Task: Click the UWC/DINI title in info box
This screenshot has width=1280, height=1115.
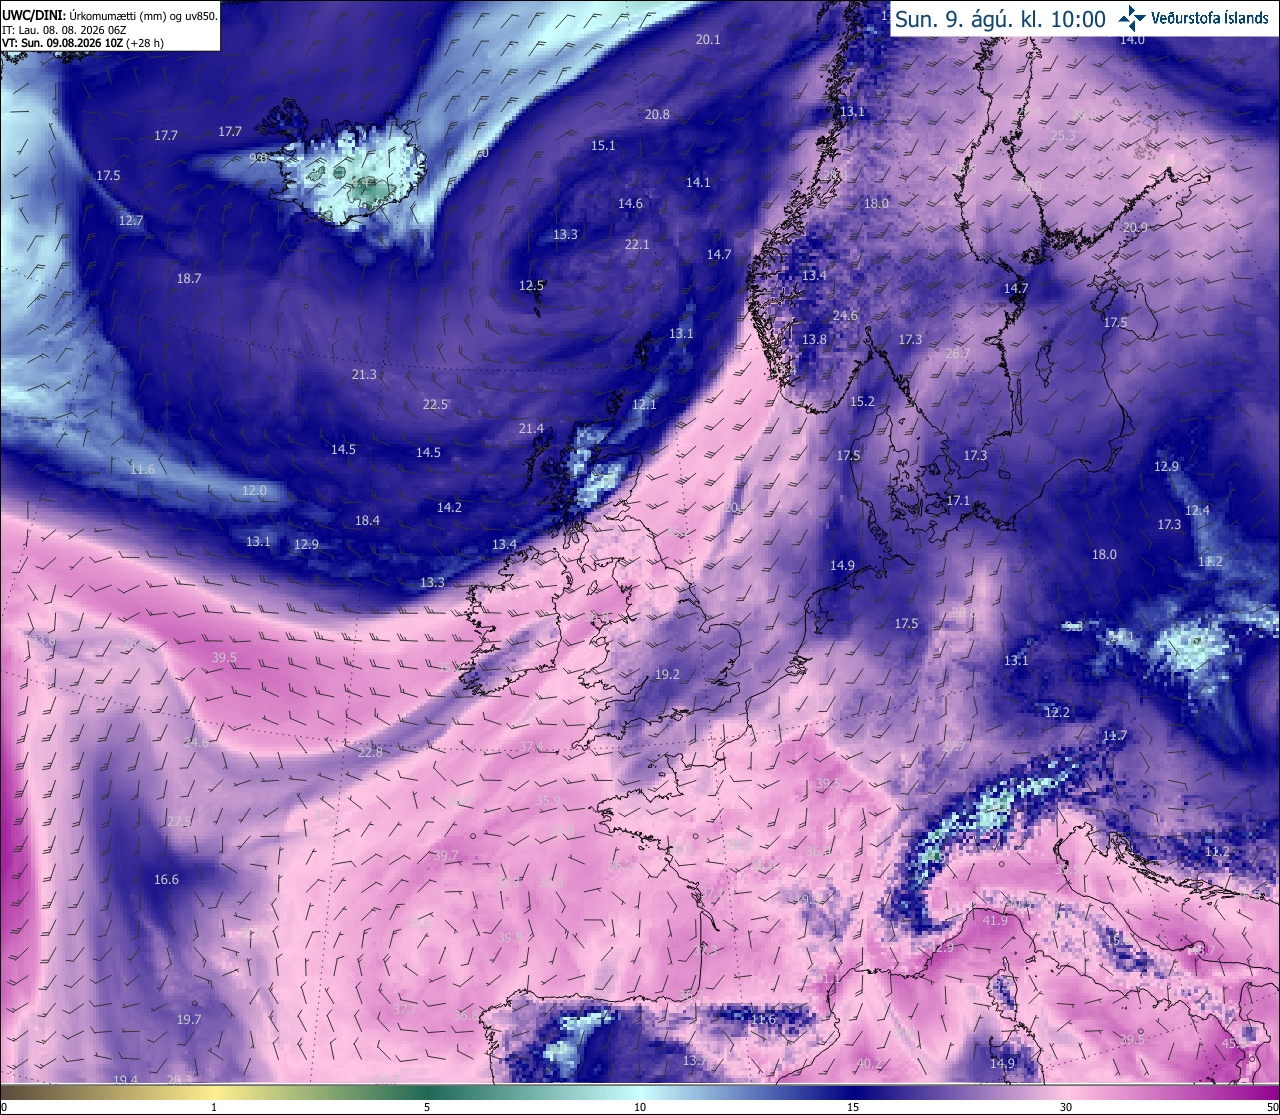Action: [x=33, y=16]
